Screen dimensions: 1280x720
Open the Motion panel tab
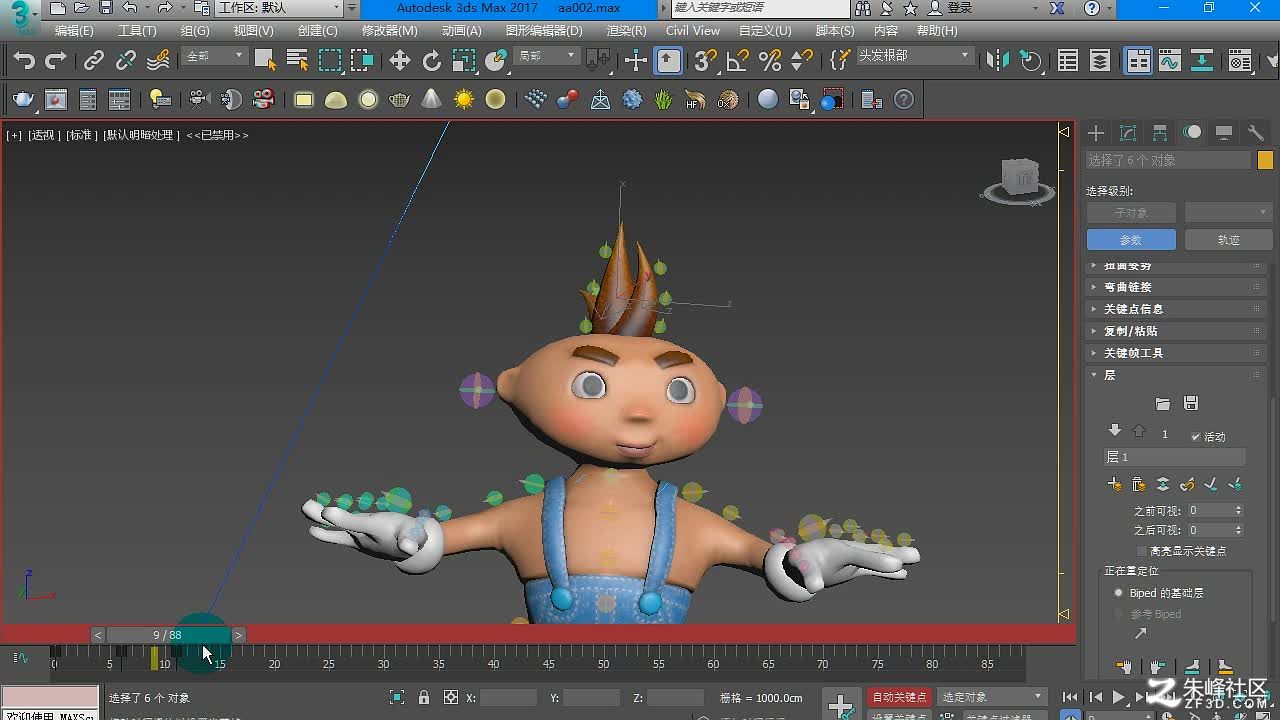click(1192, 133)
